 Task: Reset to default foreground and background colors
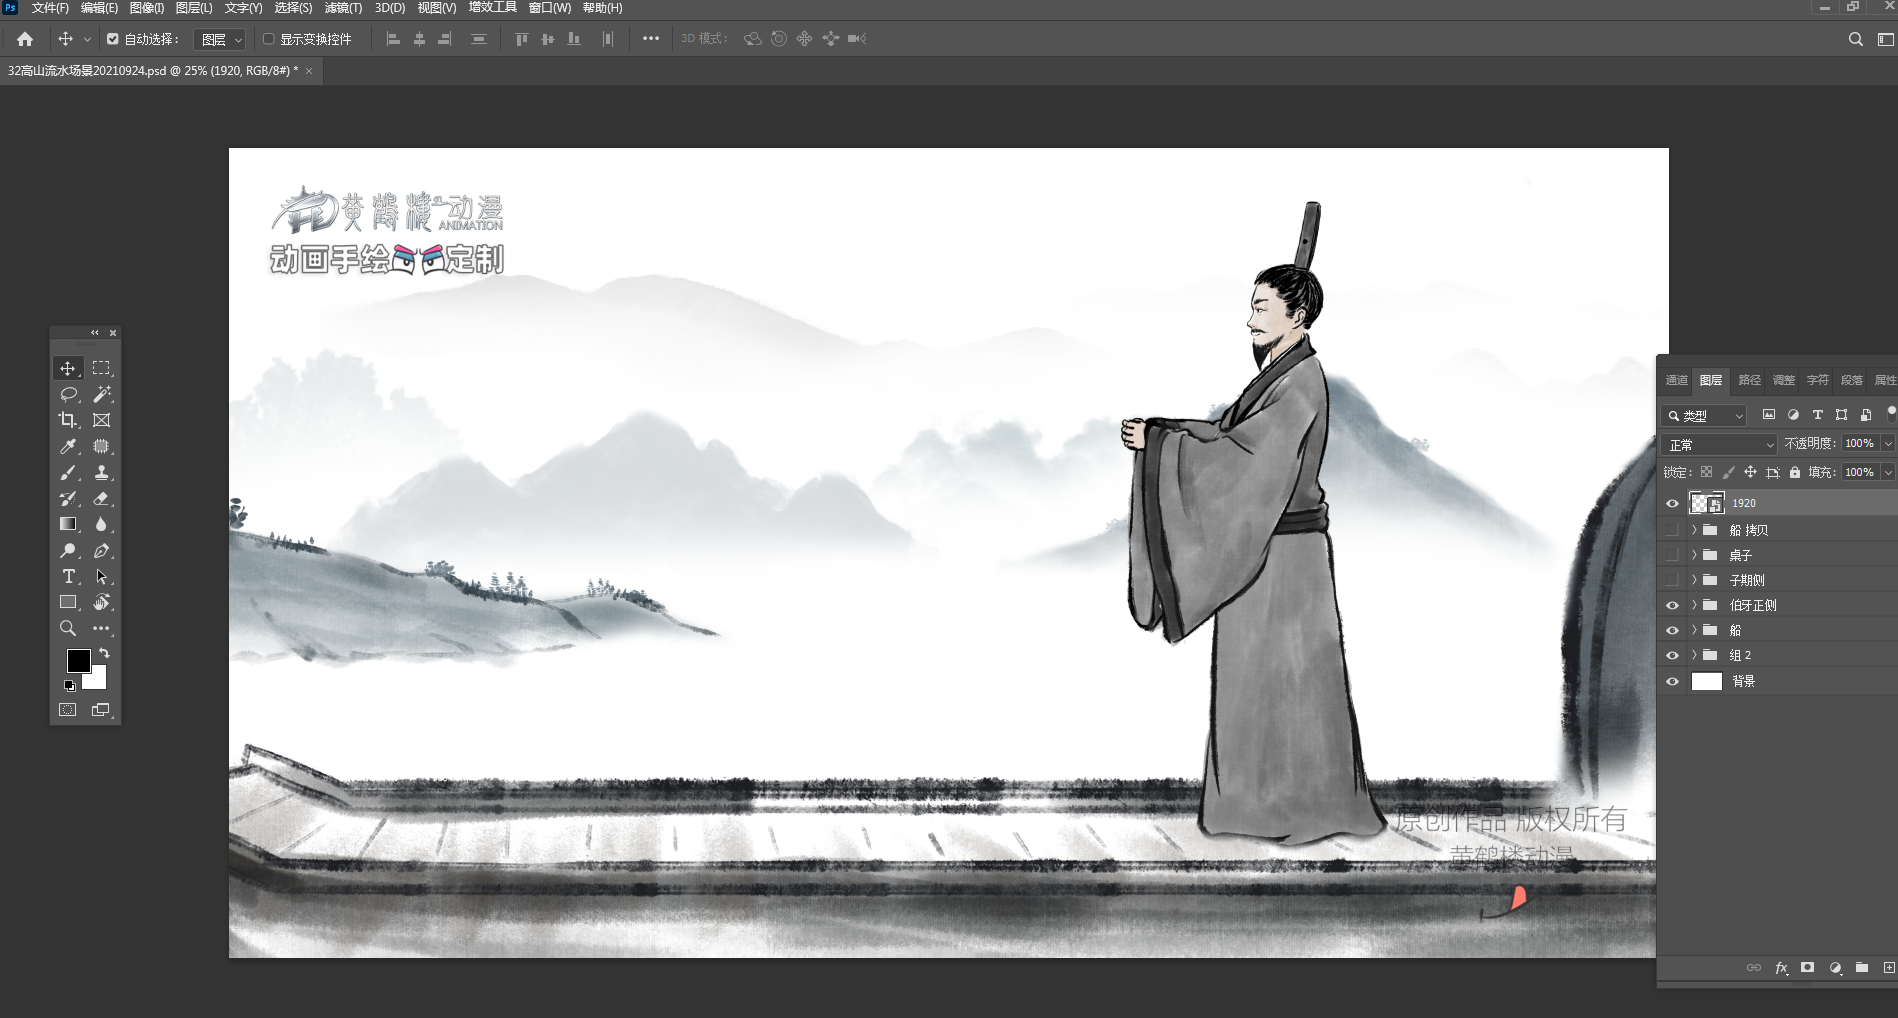click(69, 686)
